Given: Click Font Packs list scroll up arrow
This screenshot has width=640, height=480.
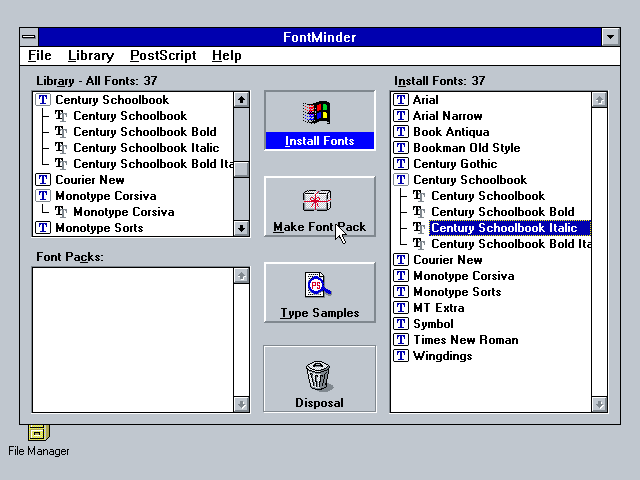Looking at the screenshot, I should click(x=241, y=276).
